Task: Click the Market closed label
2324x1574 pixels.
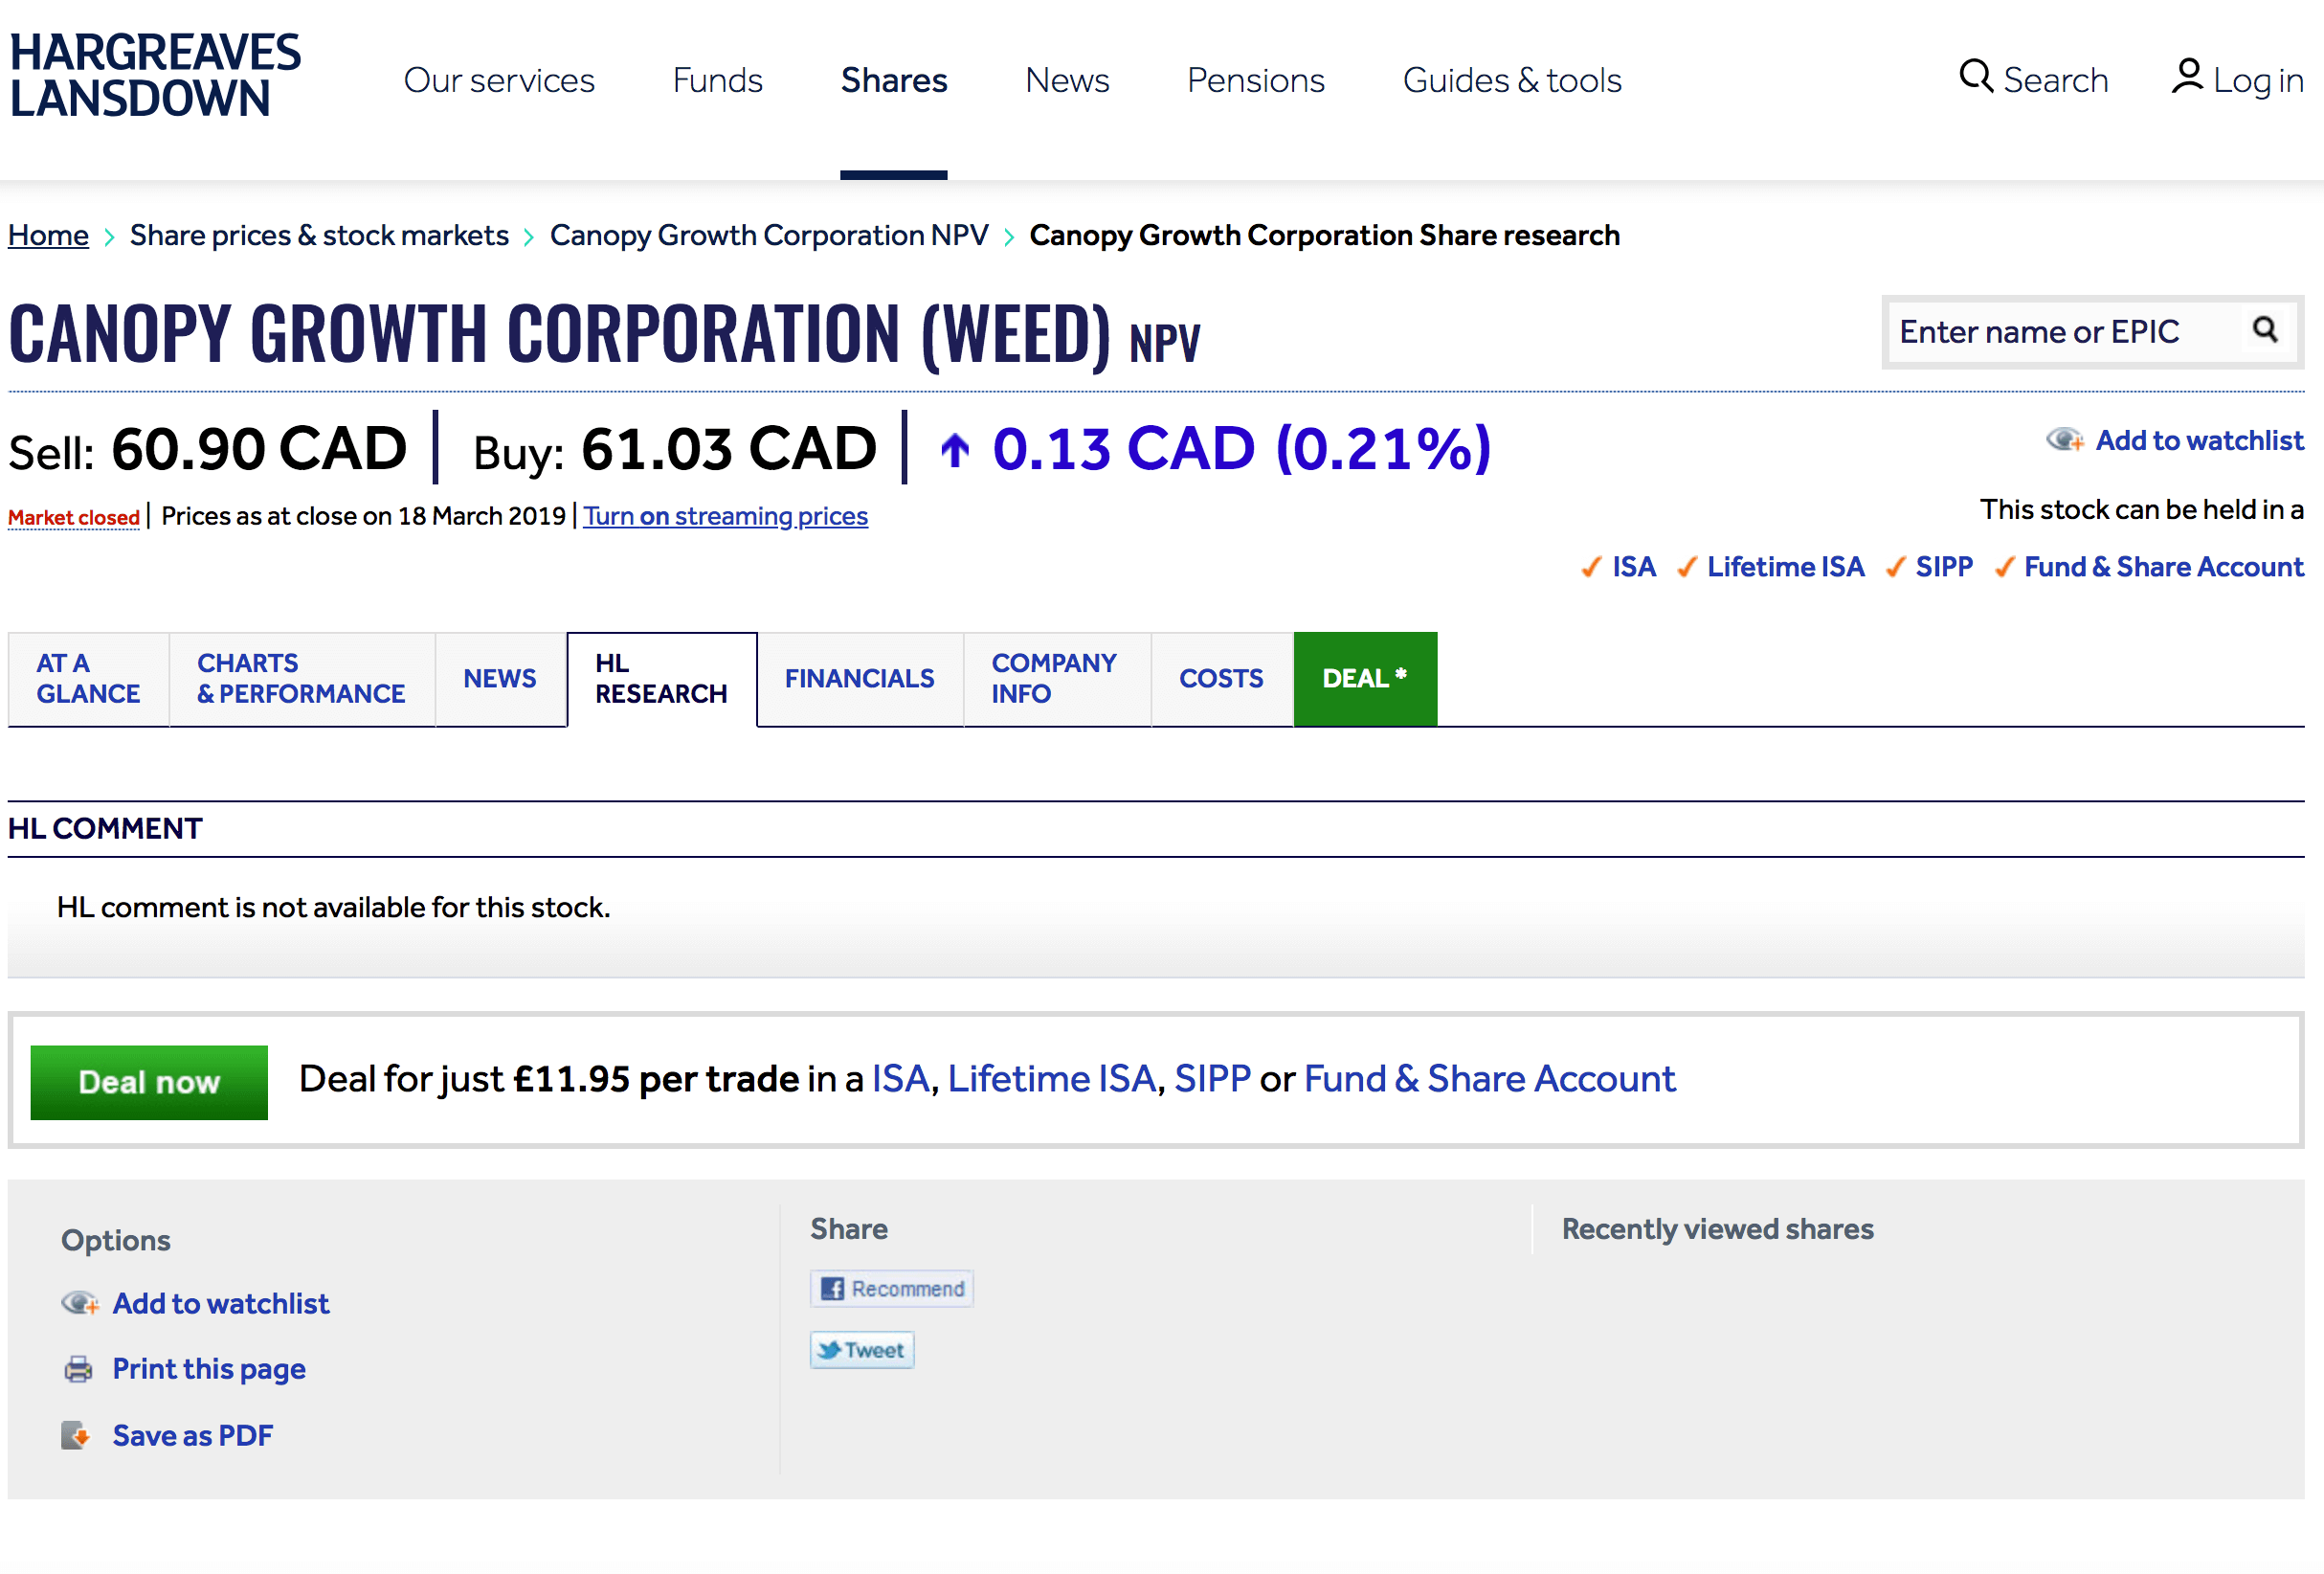Action: click(74, 517)
